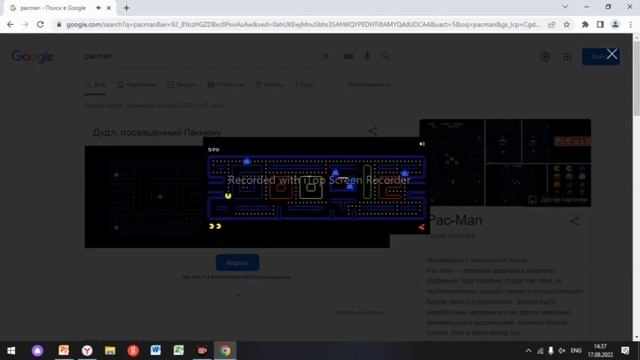Start voice search with microphone
The width and height of the screenshot is (640, 360).
pyautogui.click(x=367, y=56)
